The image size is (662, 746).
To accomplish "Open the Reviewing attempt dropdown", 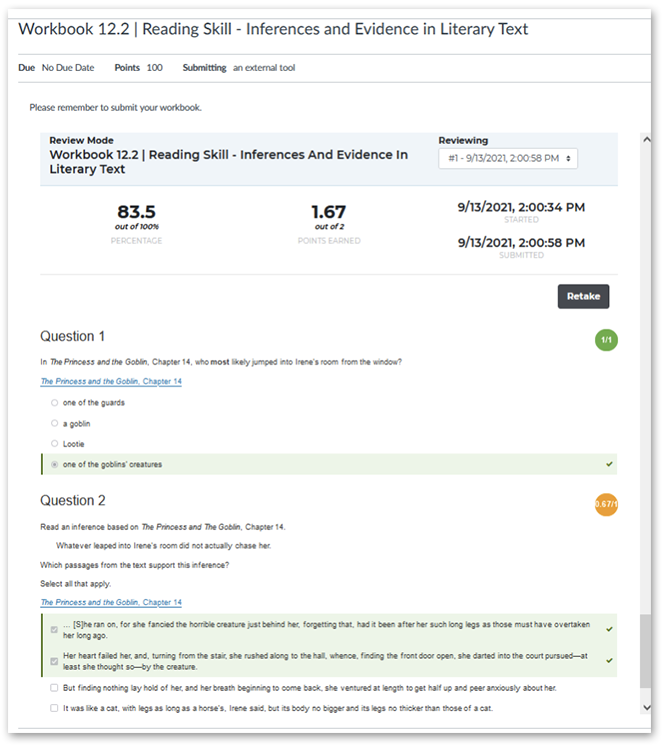I will pyautogui.click(x=508, y=159).
